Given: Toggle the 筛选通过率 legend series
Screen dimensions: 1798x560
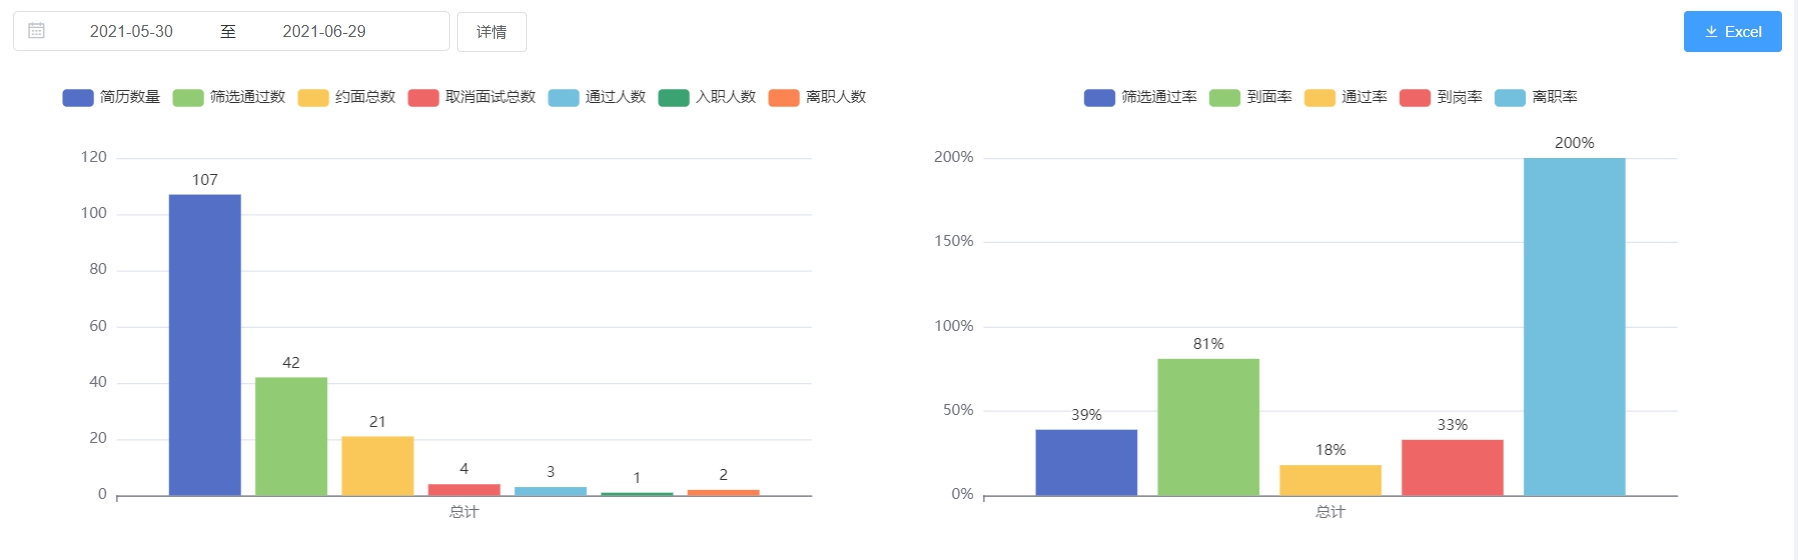Looking at the screenshot, I should 1141,97.
